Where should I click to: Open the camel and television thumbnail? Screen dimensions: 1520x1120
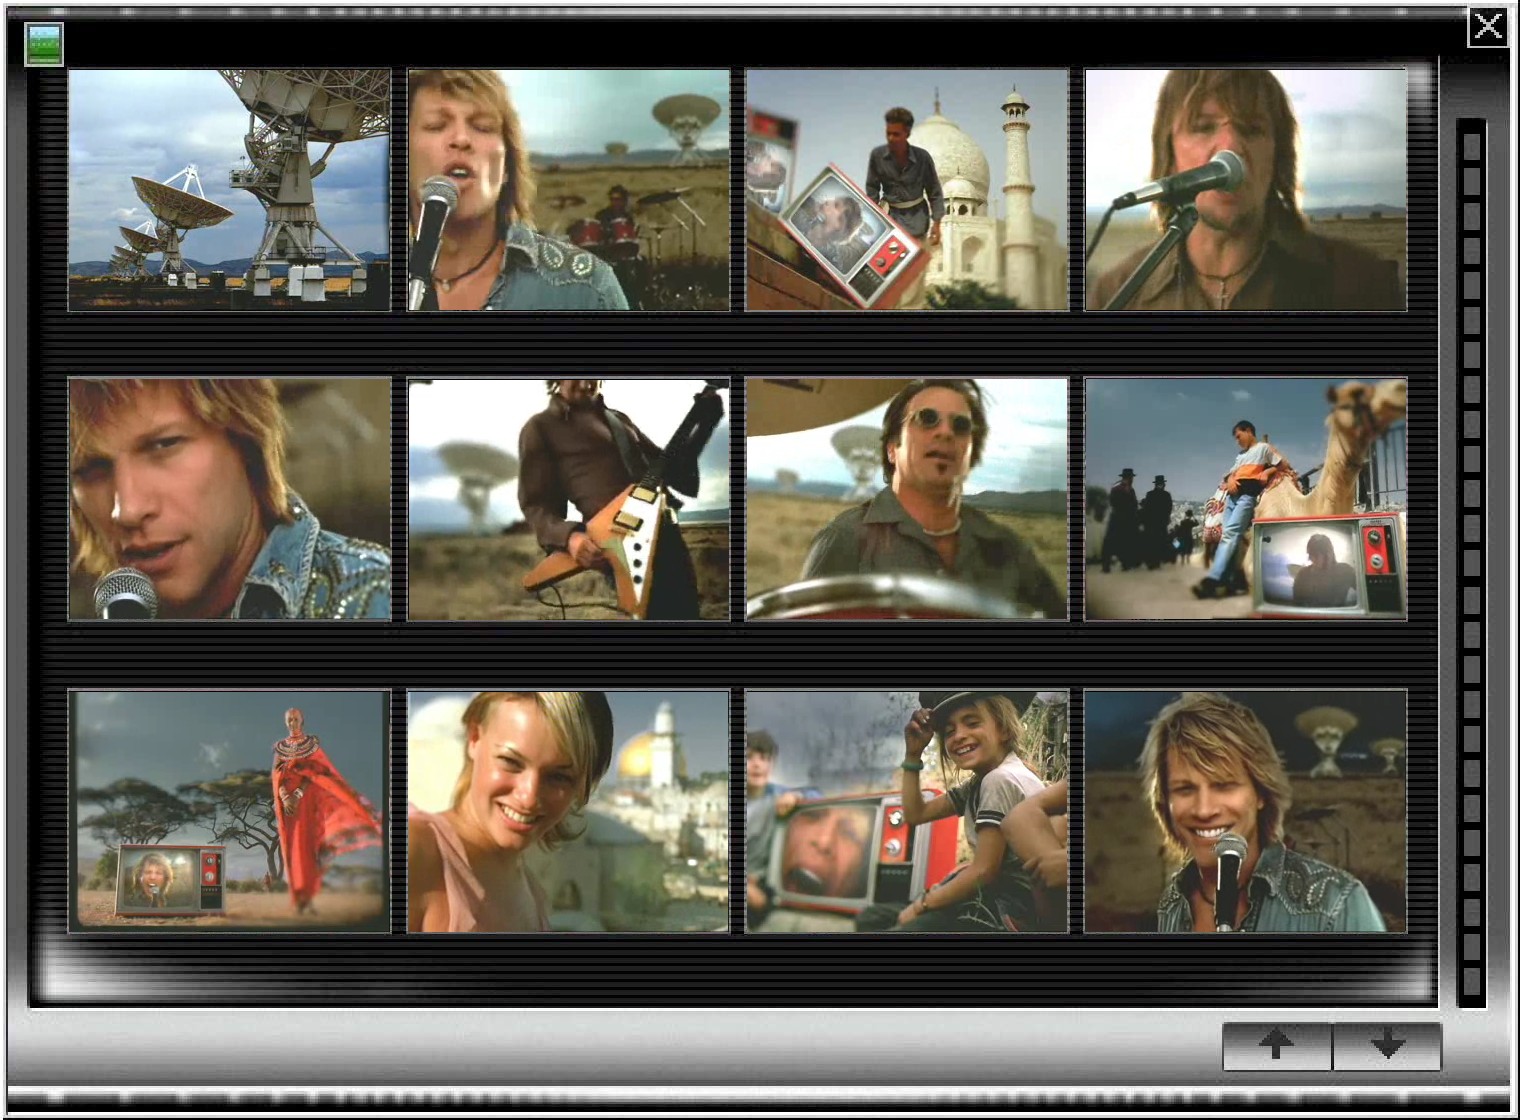(x=1246, y=499)
